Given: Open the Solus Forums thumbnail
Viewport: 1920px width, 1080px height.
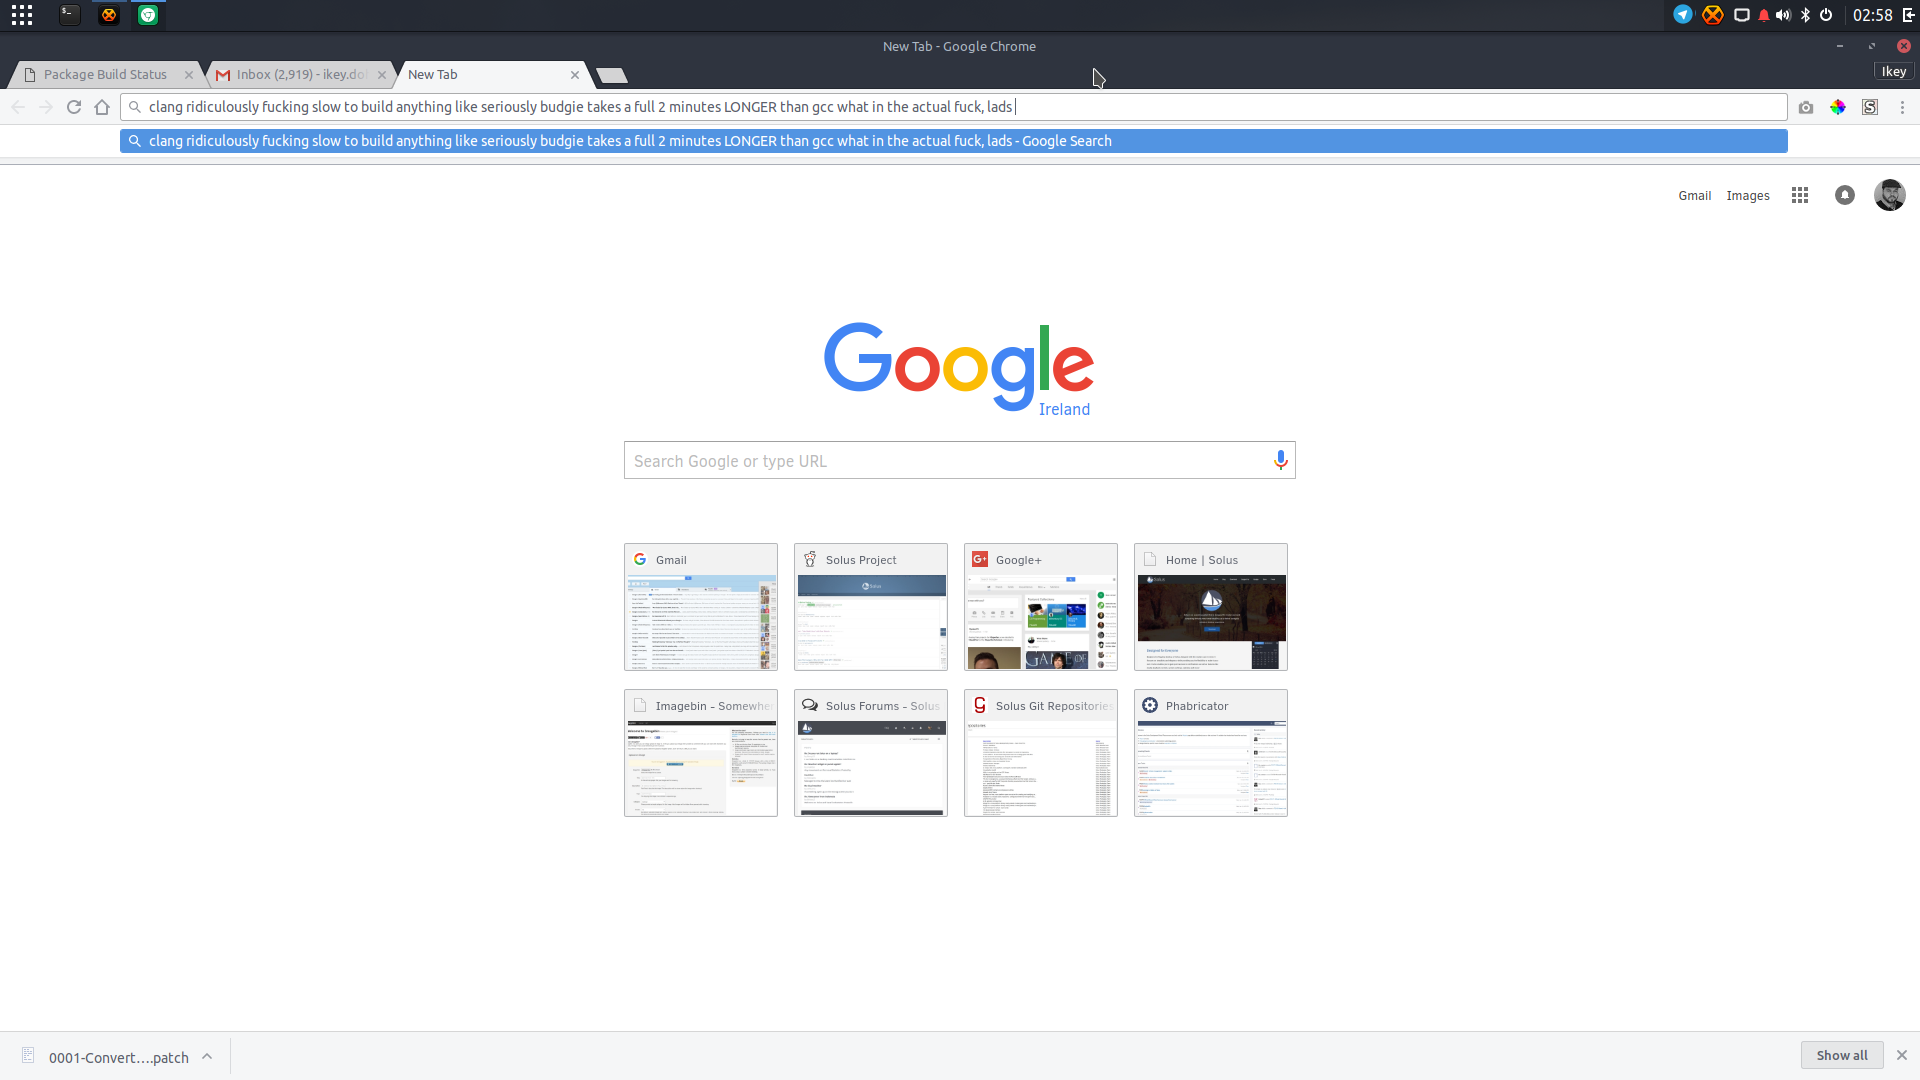Looking at the screenshot, I should coord(871,753).
